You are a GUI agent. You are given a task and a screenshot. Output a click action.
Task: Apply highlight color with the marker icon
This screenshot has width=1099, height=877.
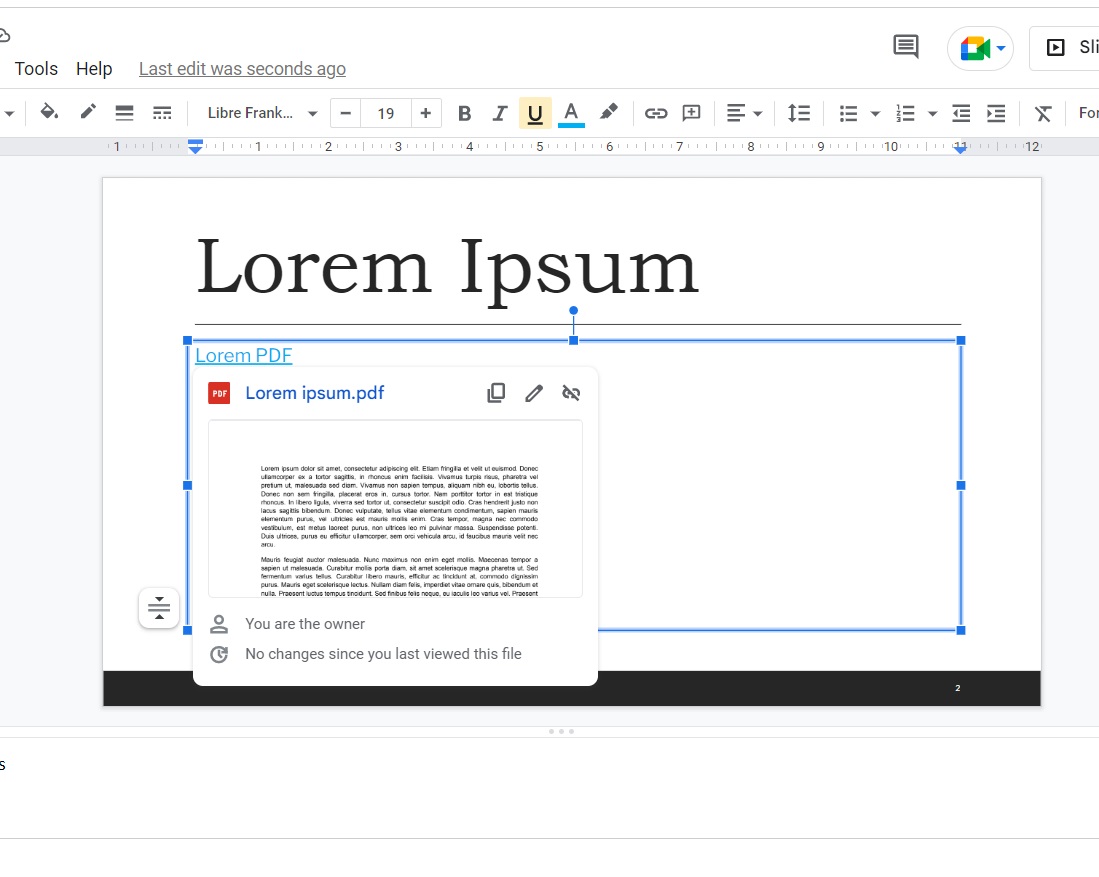point(609,112)
